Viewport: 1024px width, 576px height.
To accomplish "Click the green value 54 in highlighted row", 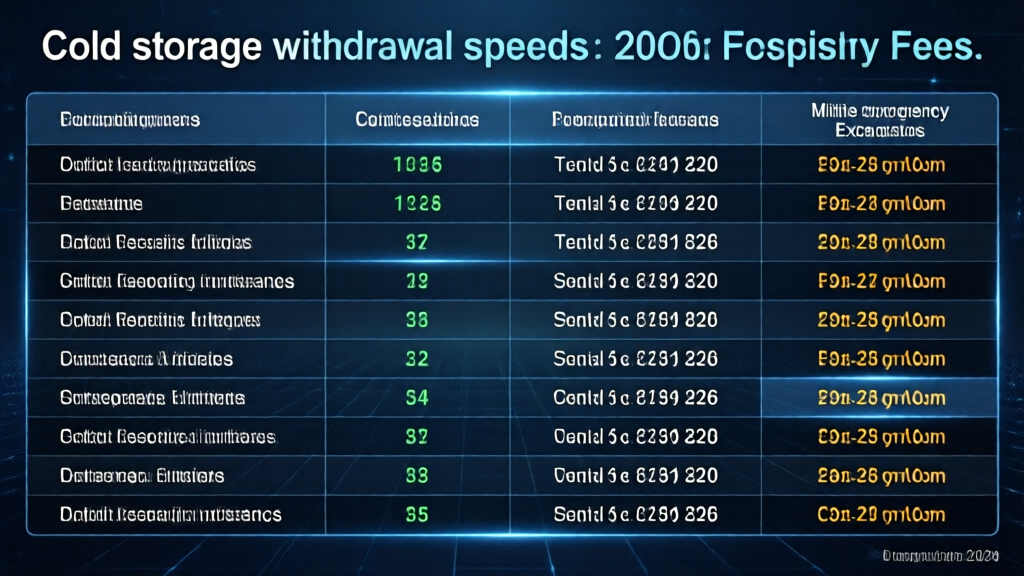I will [417, 398].
